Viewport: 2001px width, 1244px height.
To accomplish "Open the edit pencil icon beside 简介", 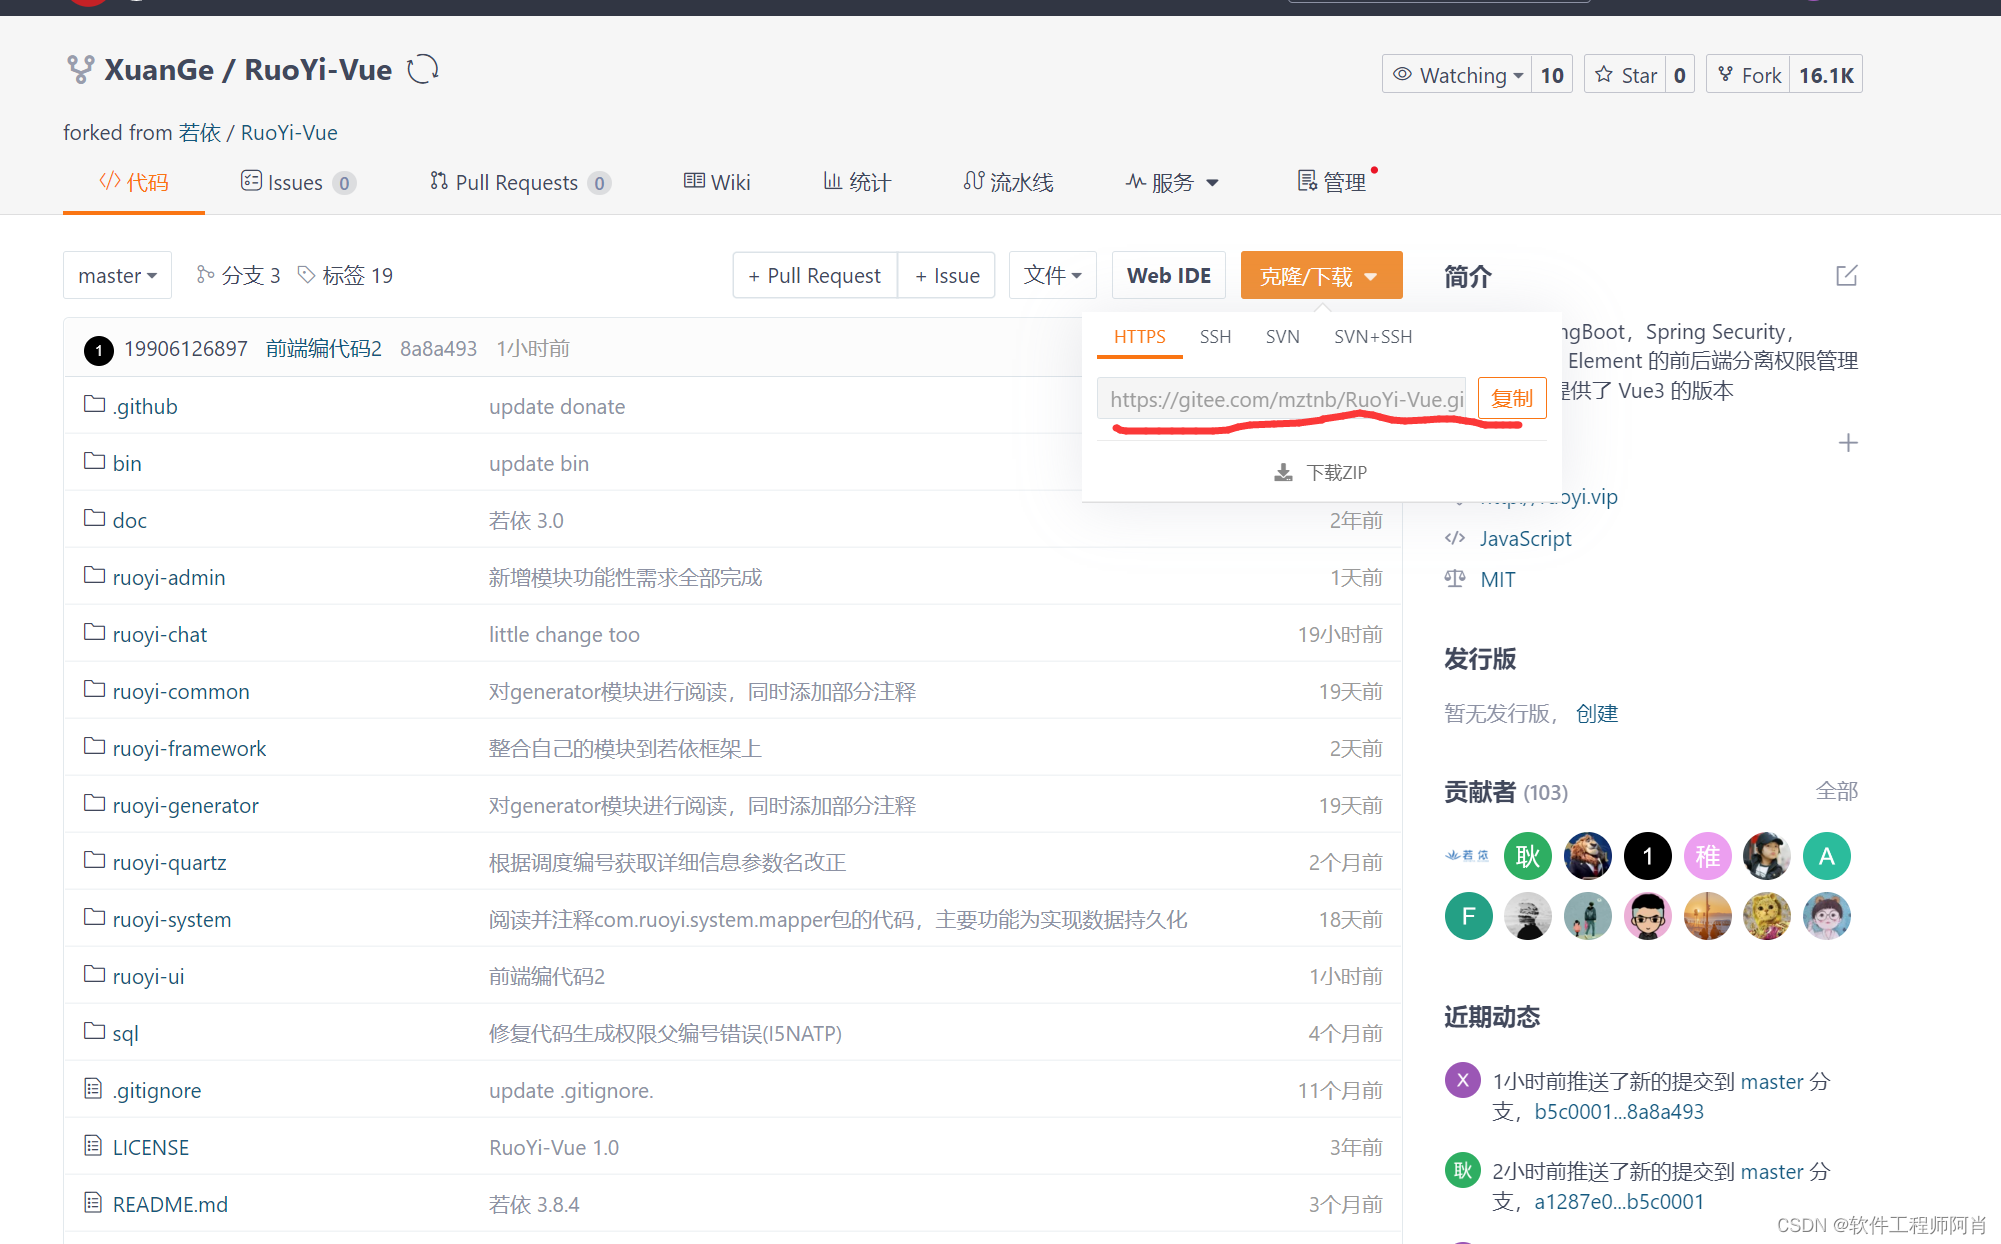I will pyautogui.click(x=1847, y=275).
